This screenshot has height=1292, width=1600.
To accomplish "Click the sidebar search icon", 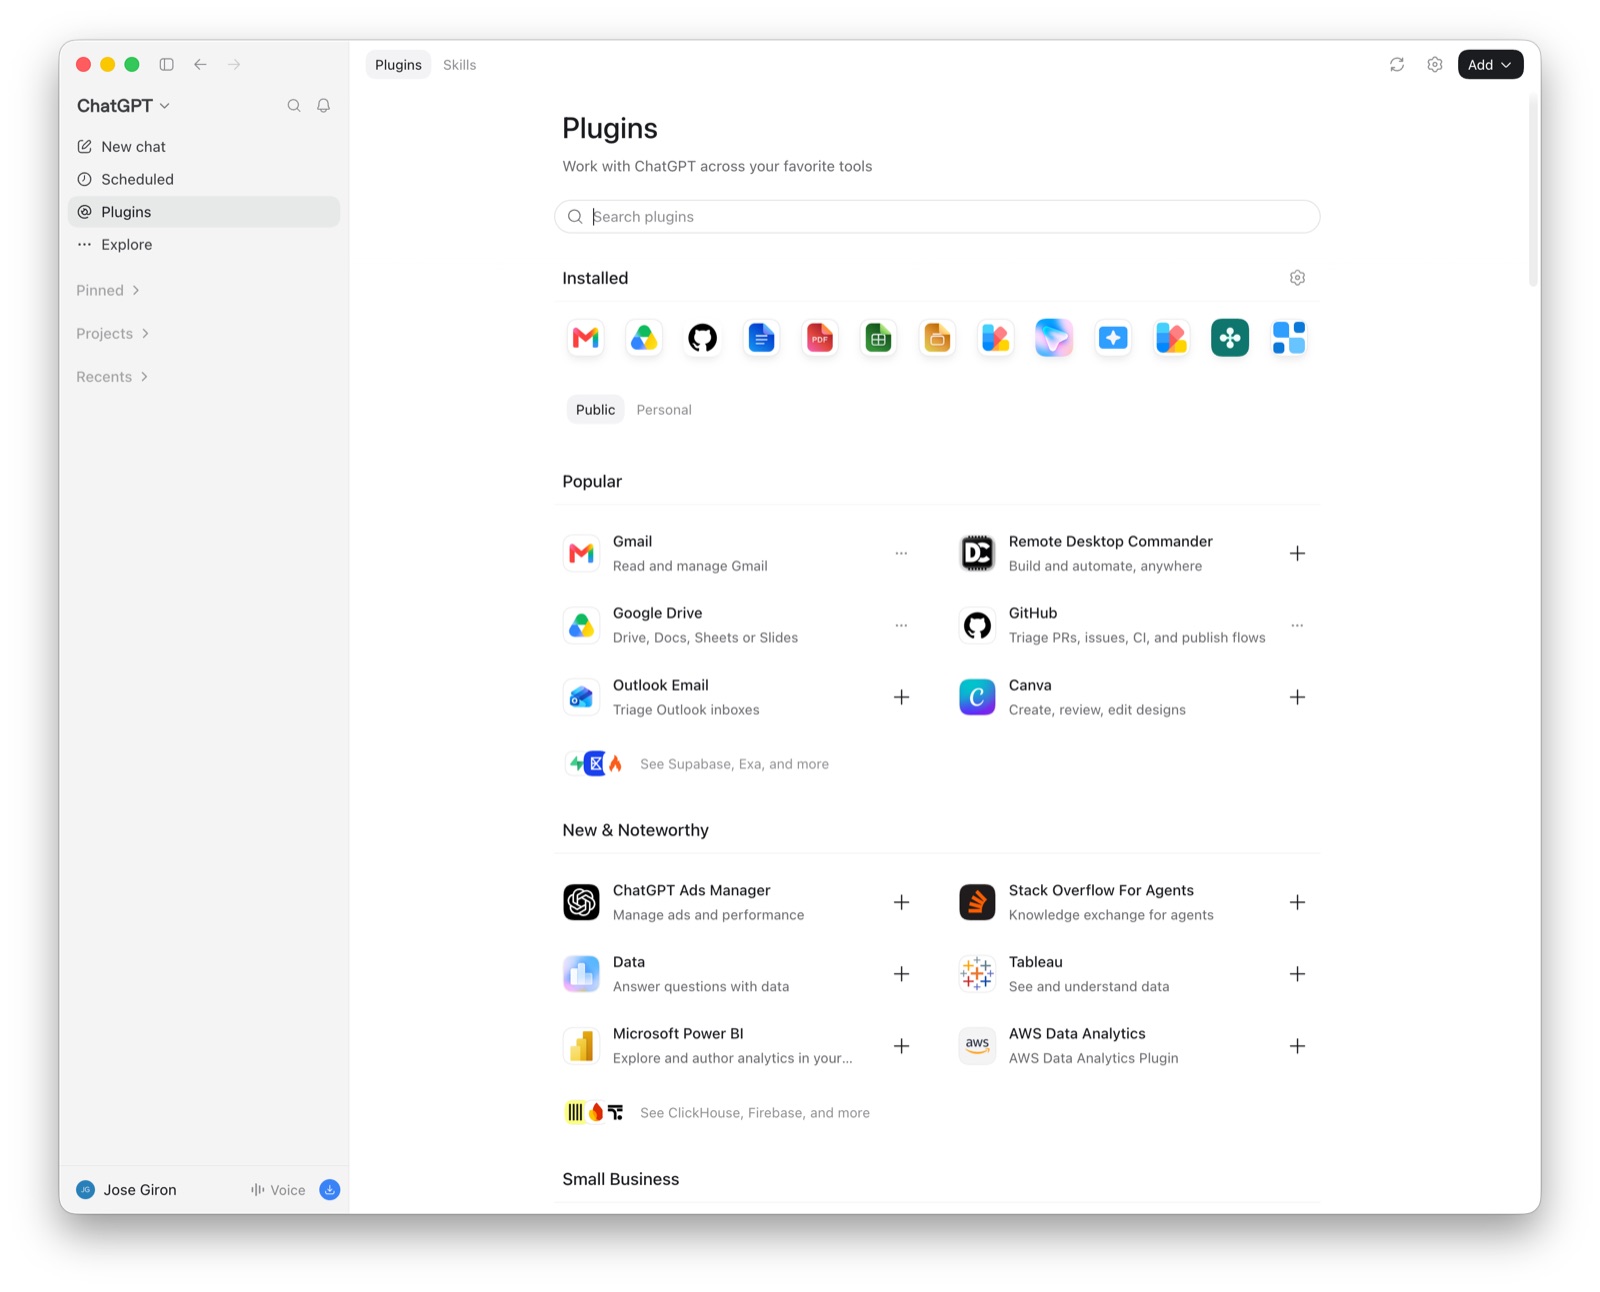I will click(294, 106).
